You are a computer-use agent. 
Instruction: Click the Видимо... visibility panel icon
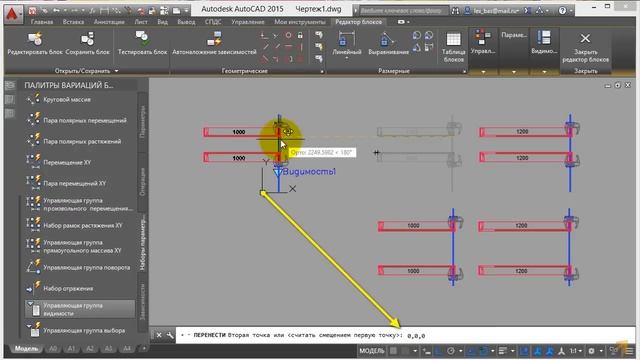pyautogui.click(x=544, y=37)
